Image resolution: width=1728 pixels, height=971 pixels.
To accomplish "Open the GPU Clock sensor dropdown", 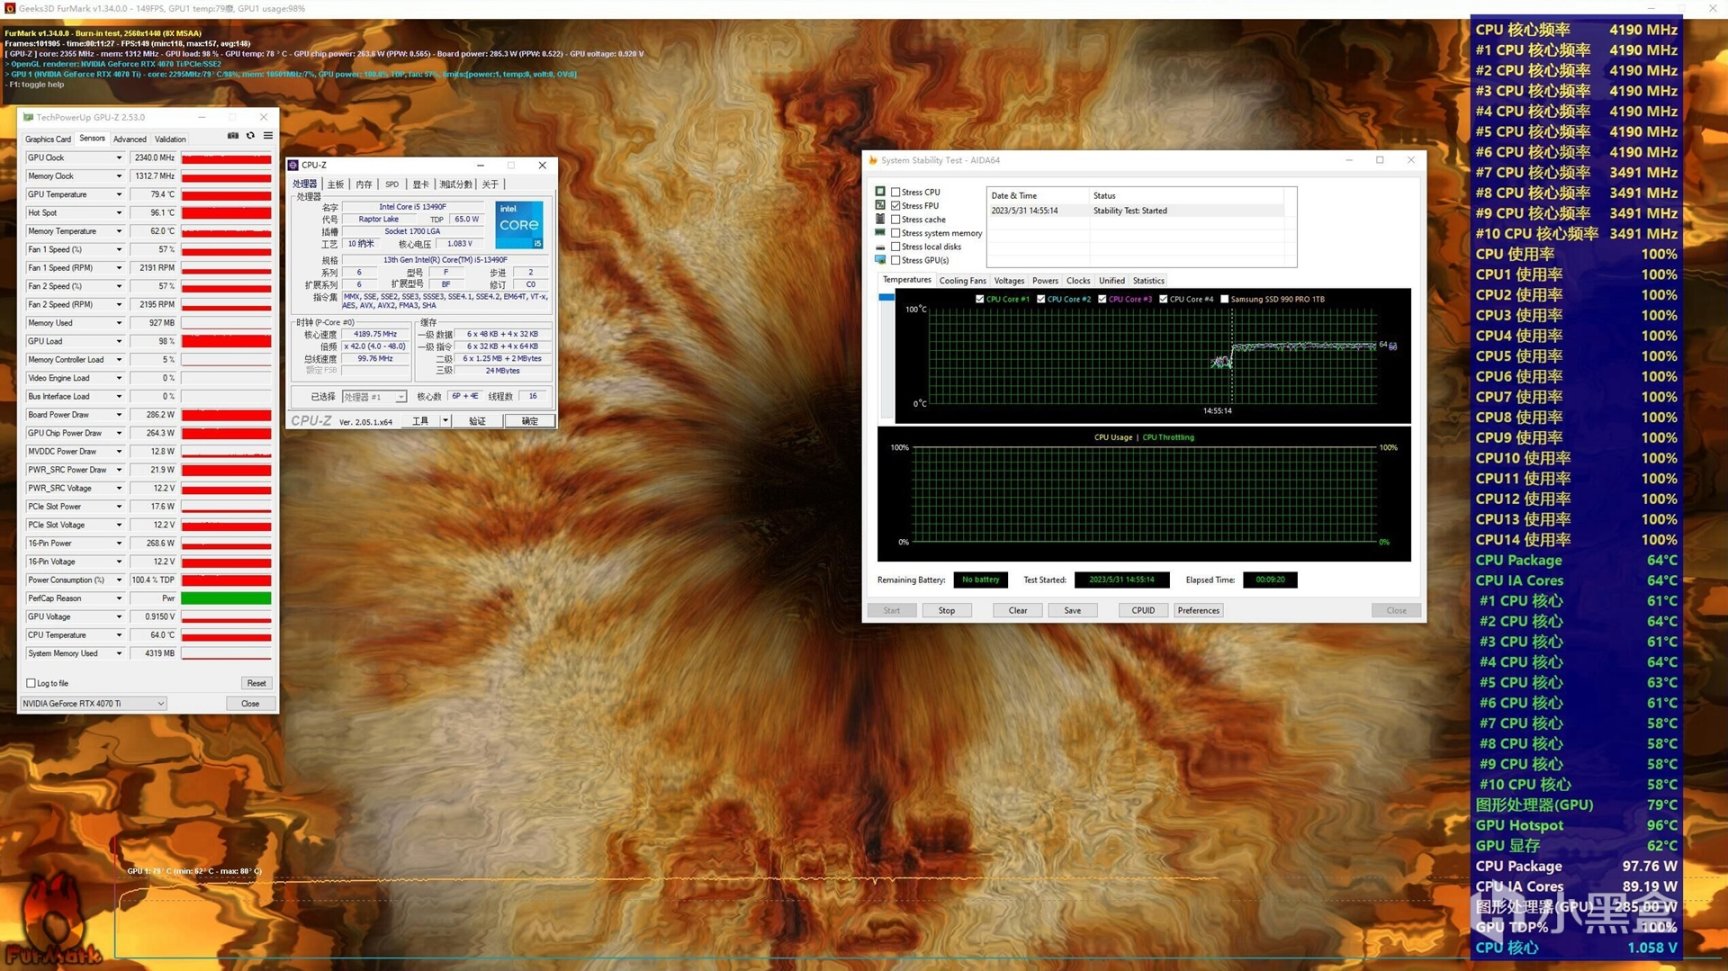I will click(119, 158).
